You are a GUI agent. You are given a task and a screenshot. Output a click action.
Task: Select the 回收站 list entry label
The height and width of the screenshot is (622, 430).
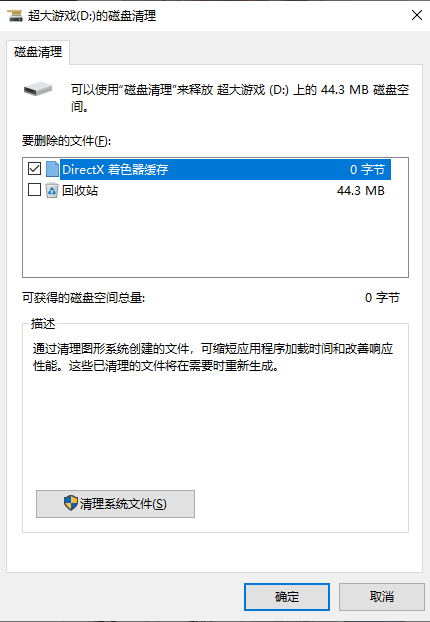pos(80,191)
